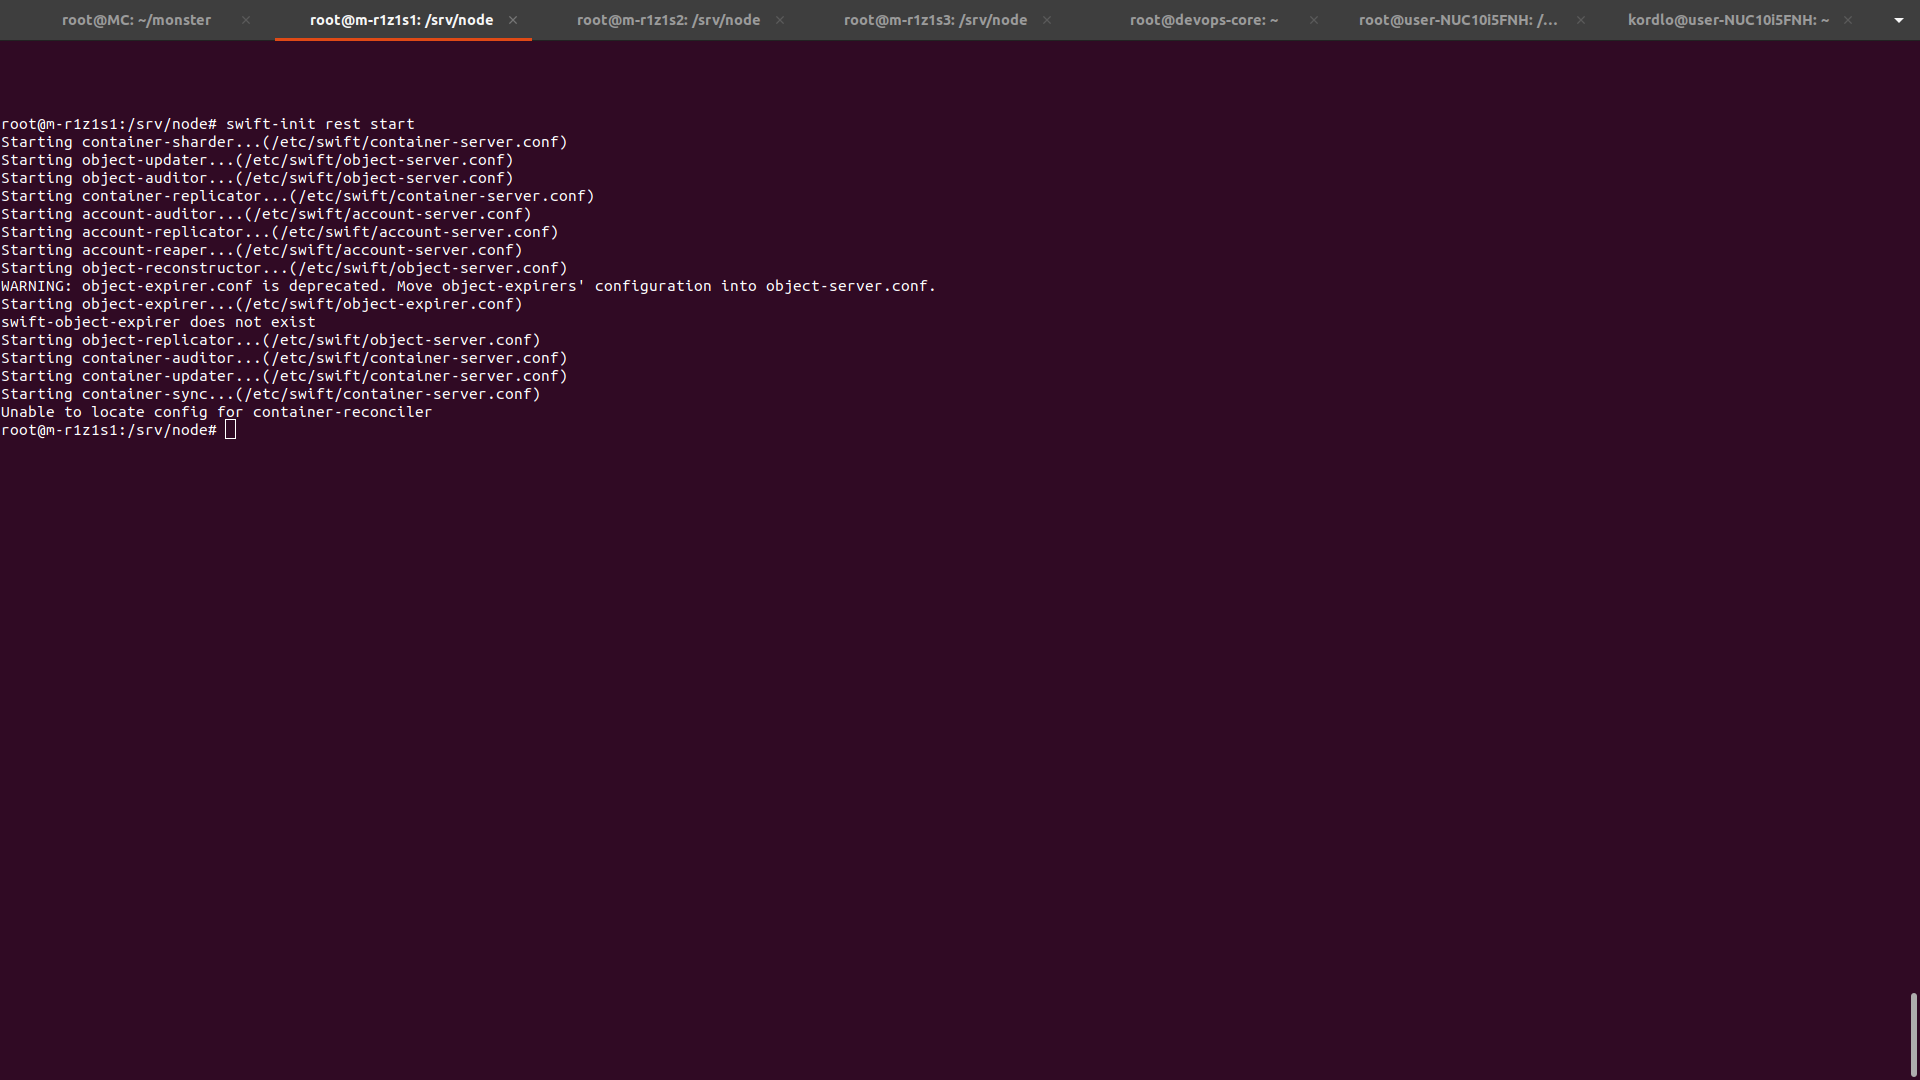Switch to kordlo@user-NUC10i5FNH: ~ tab
The height and width of the screenshot is (1080, 1920).
pyautogui.click(x=1727, y=20)
